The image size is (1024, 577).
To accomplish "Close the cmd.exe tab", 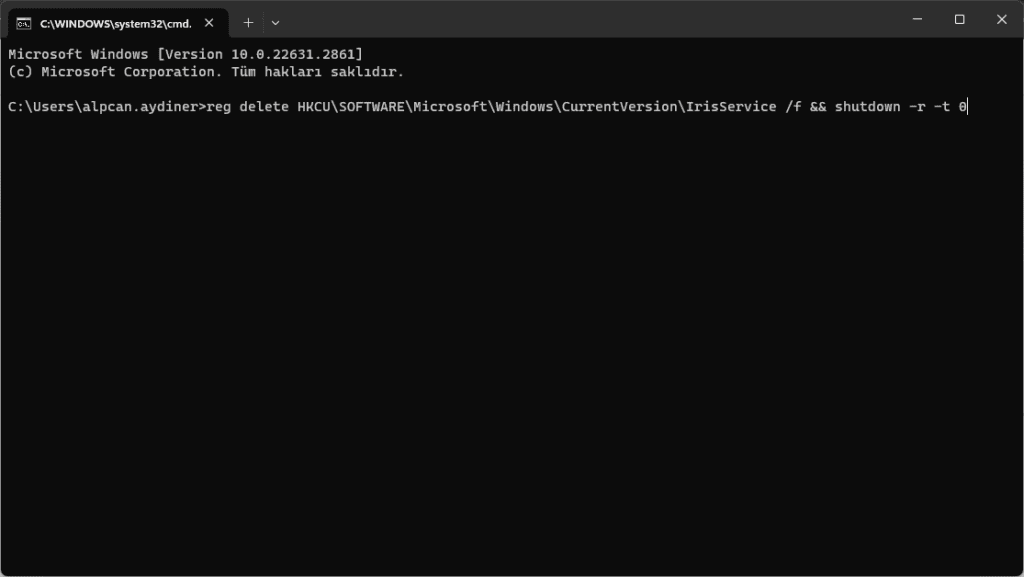I will tap(211, 22).
